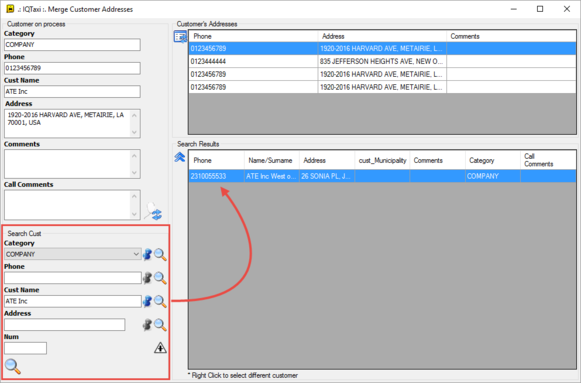
Task: Toggle the pin icon beside search Address
Action: click(x=147, y=325)
